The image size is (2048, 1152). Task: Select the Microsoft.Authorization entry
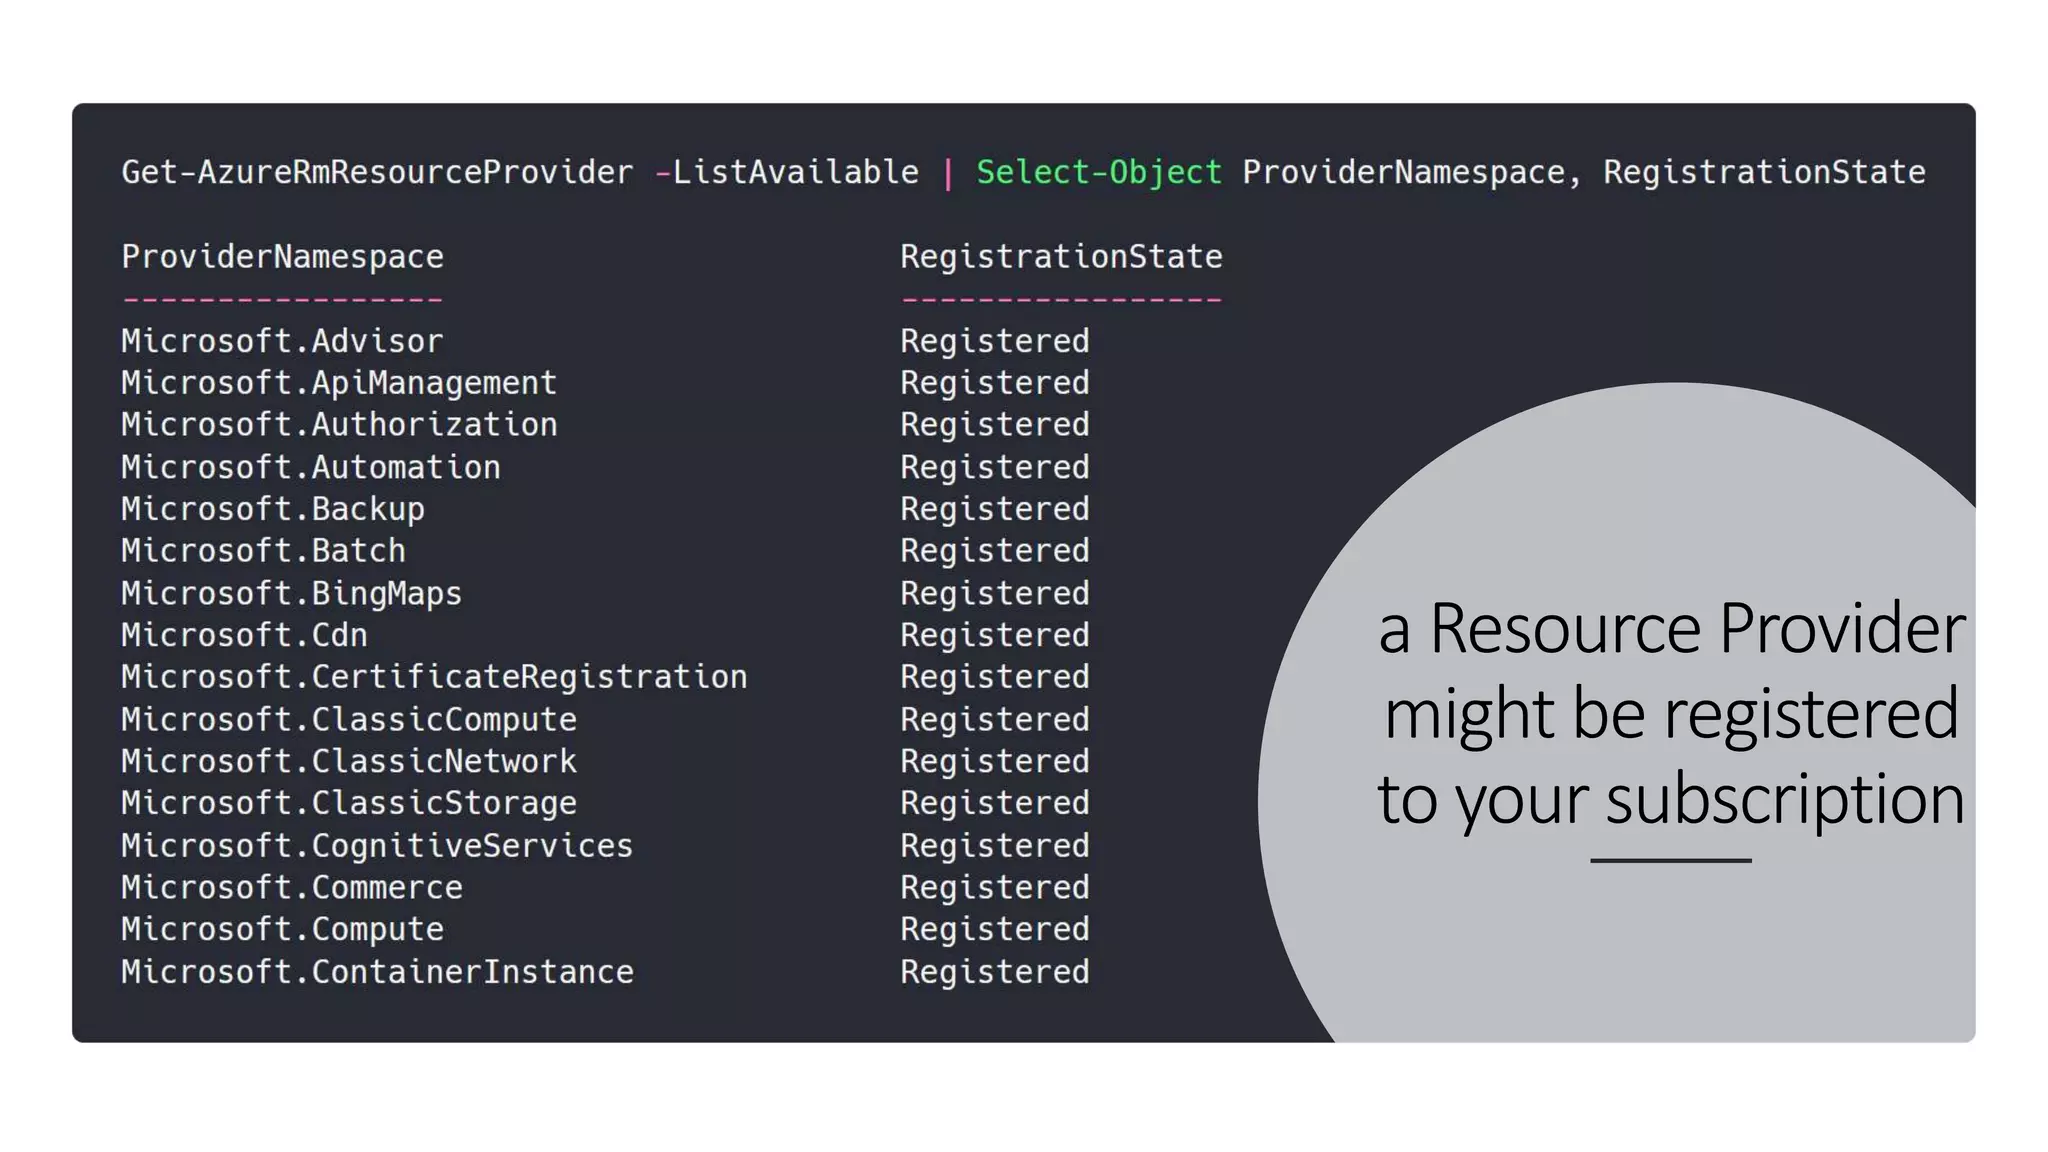(x=339, y=425)
